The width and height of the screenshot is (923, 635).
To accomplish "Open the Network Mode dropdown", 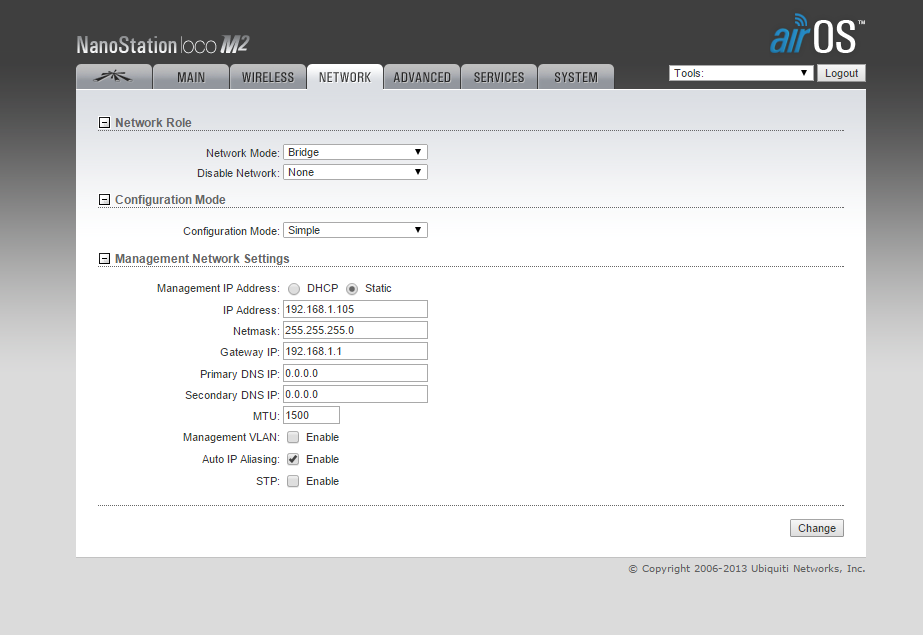I will click(x=356, y=152).
